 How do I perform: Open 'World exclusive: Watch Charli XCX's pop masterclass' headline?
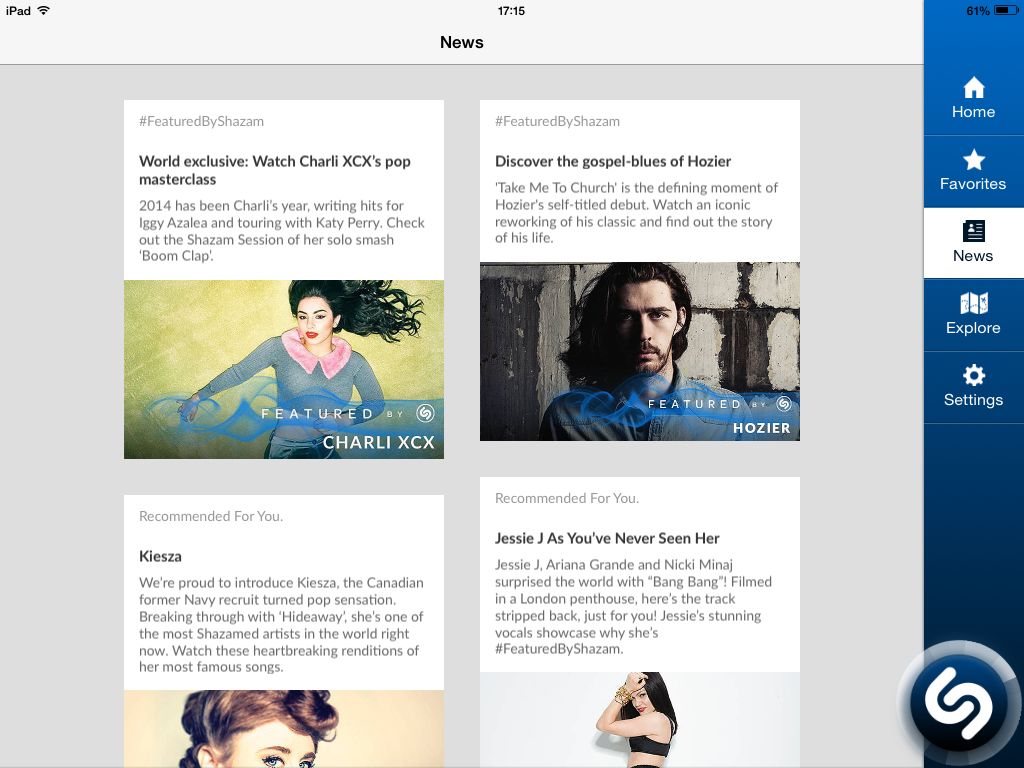[x=275, y=170]
